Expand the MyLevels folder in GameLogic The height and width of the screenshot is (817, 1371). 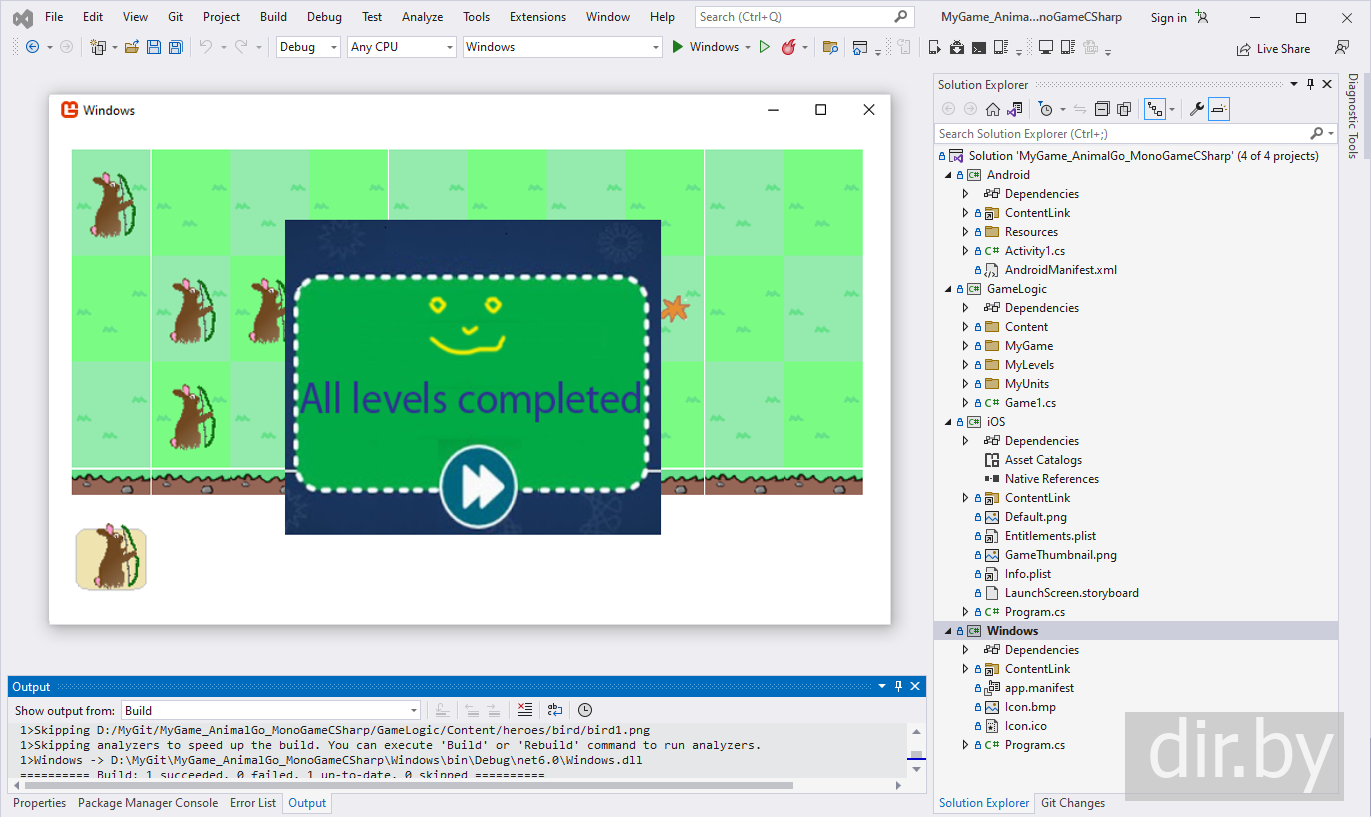coord(965,365)
